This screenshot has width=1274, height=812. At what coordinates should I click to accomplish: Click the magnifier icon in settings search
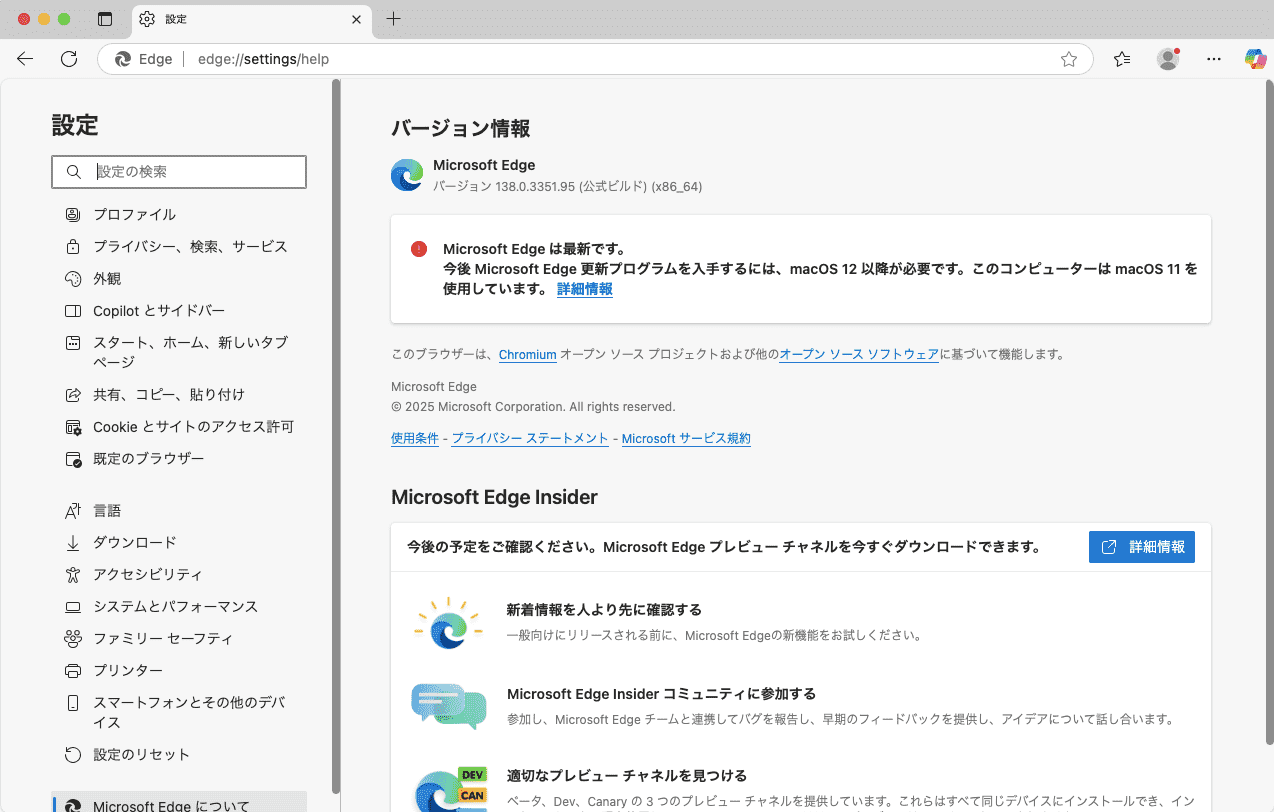(73, 172)
